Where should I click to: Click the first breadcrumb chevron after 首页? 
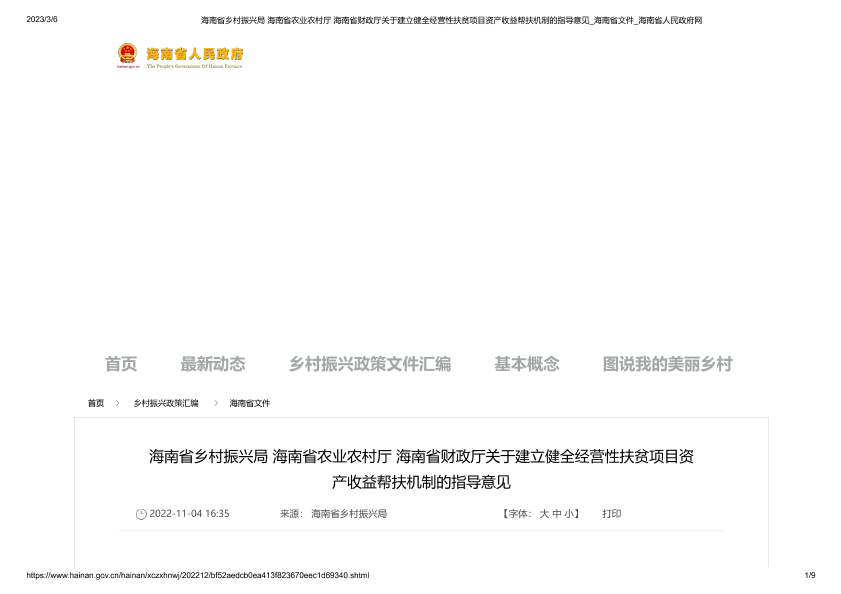click(x=117, y=403)
